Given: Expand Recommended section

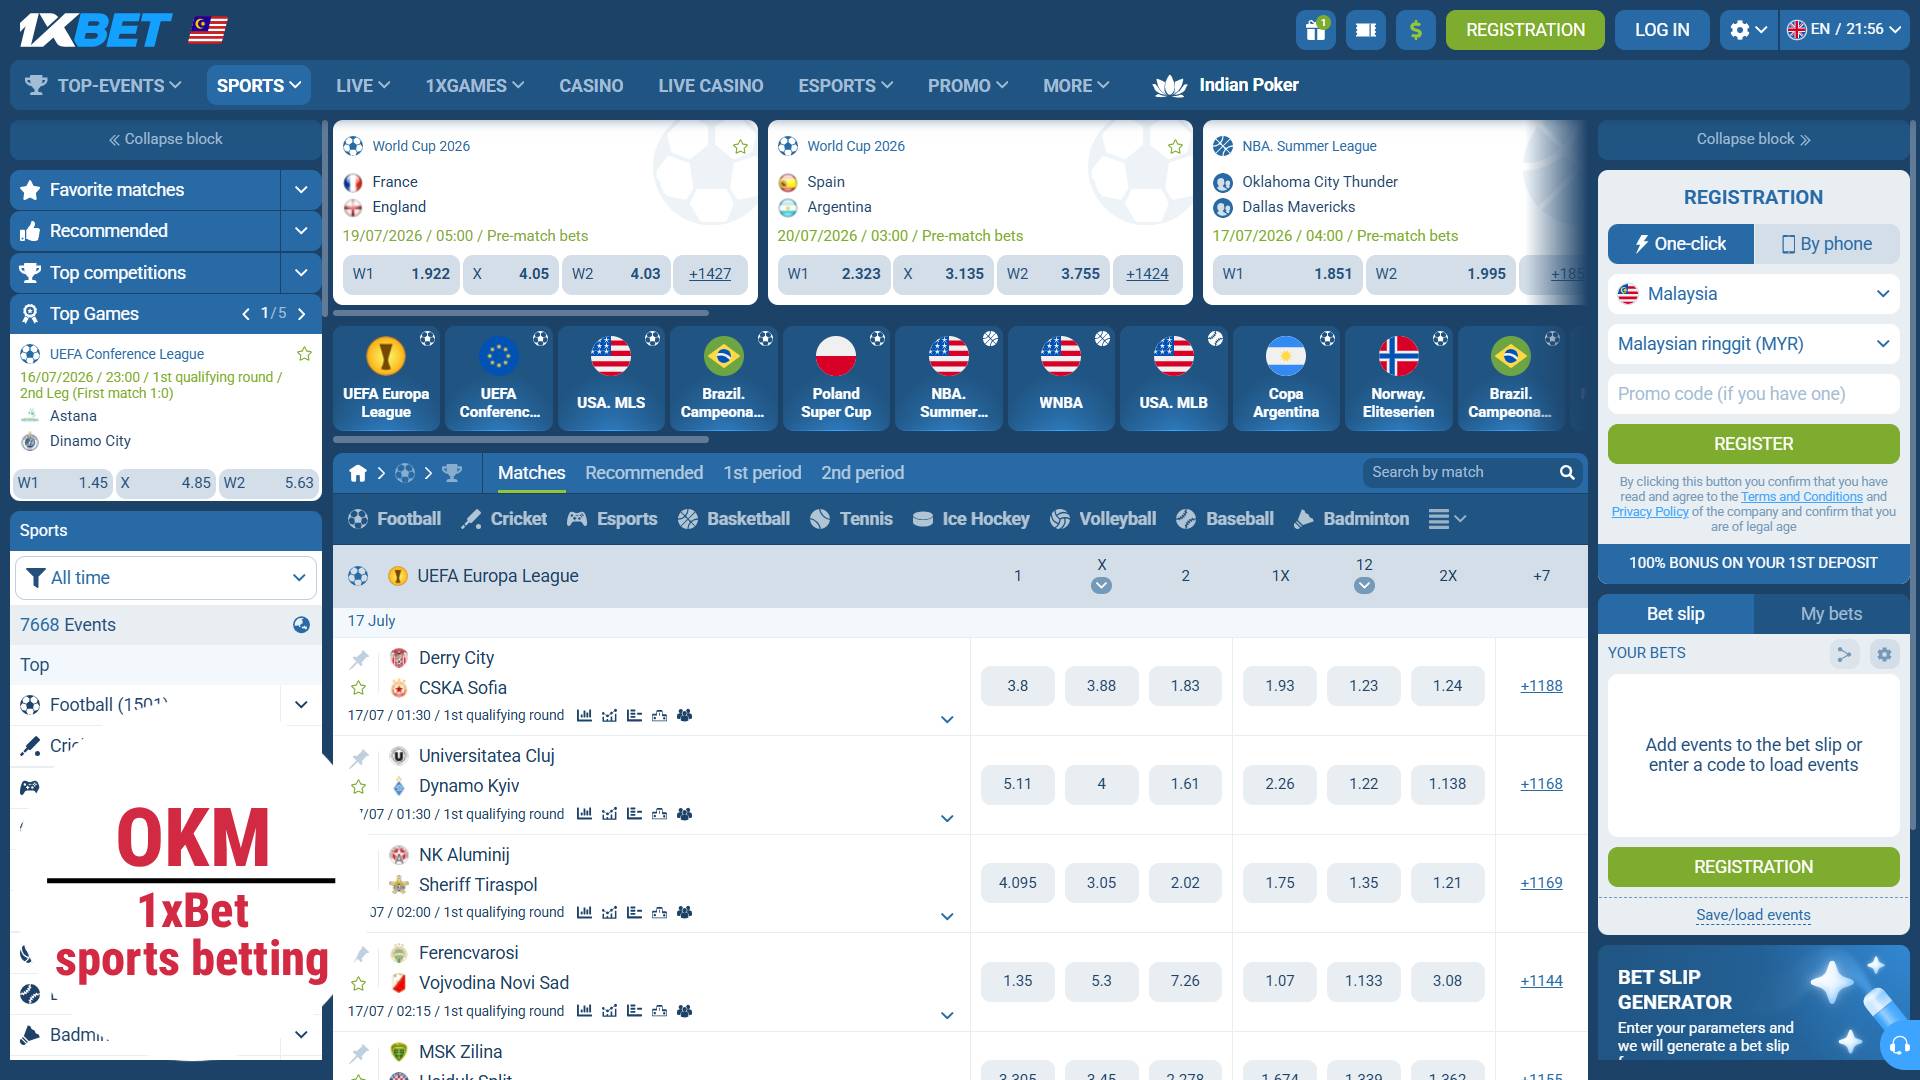Looking at the screenshot, I should pyautogui.click(x=301, y=231).
